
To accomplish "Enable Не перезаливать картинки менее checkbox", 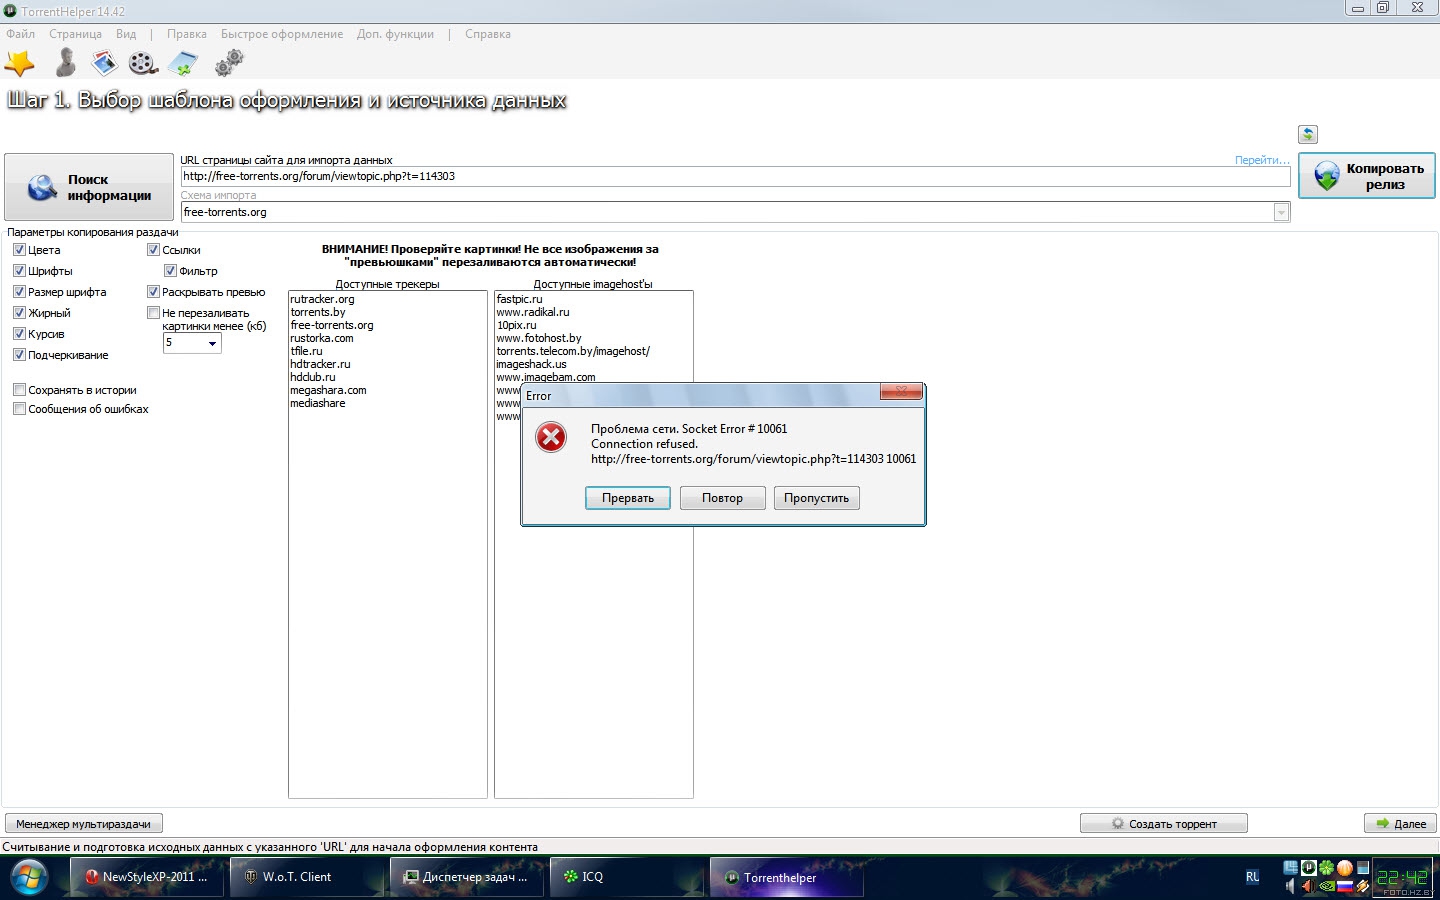I will pyautogui.click(x=153, y=313).
